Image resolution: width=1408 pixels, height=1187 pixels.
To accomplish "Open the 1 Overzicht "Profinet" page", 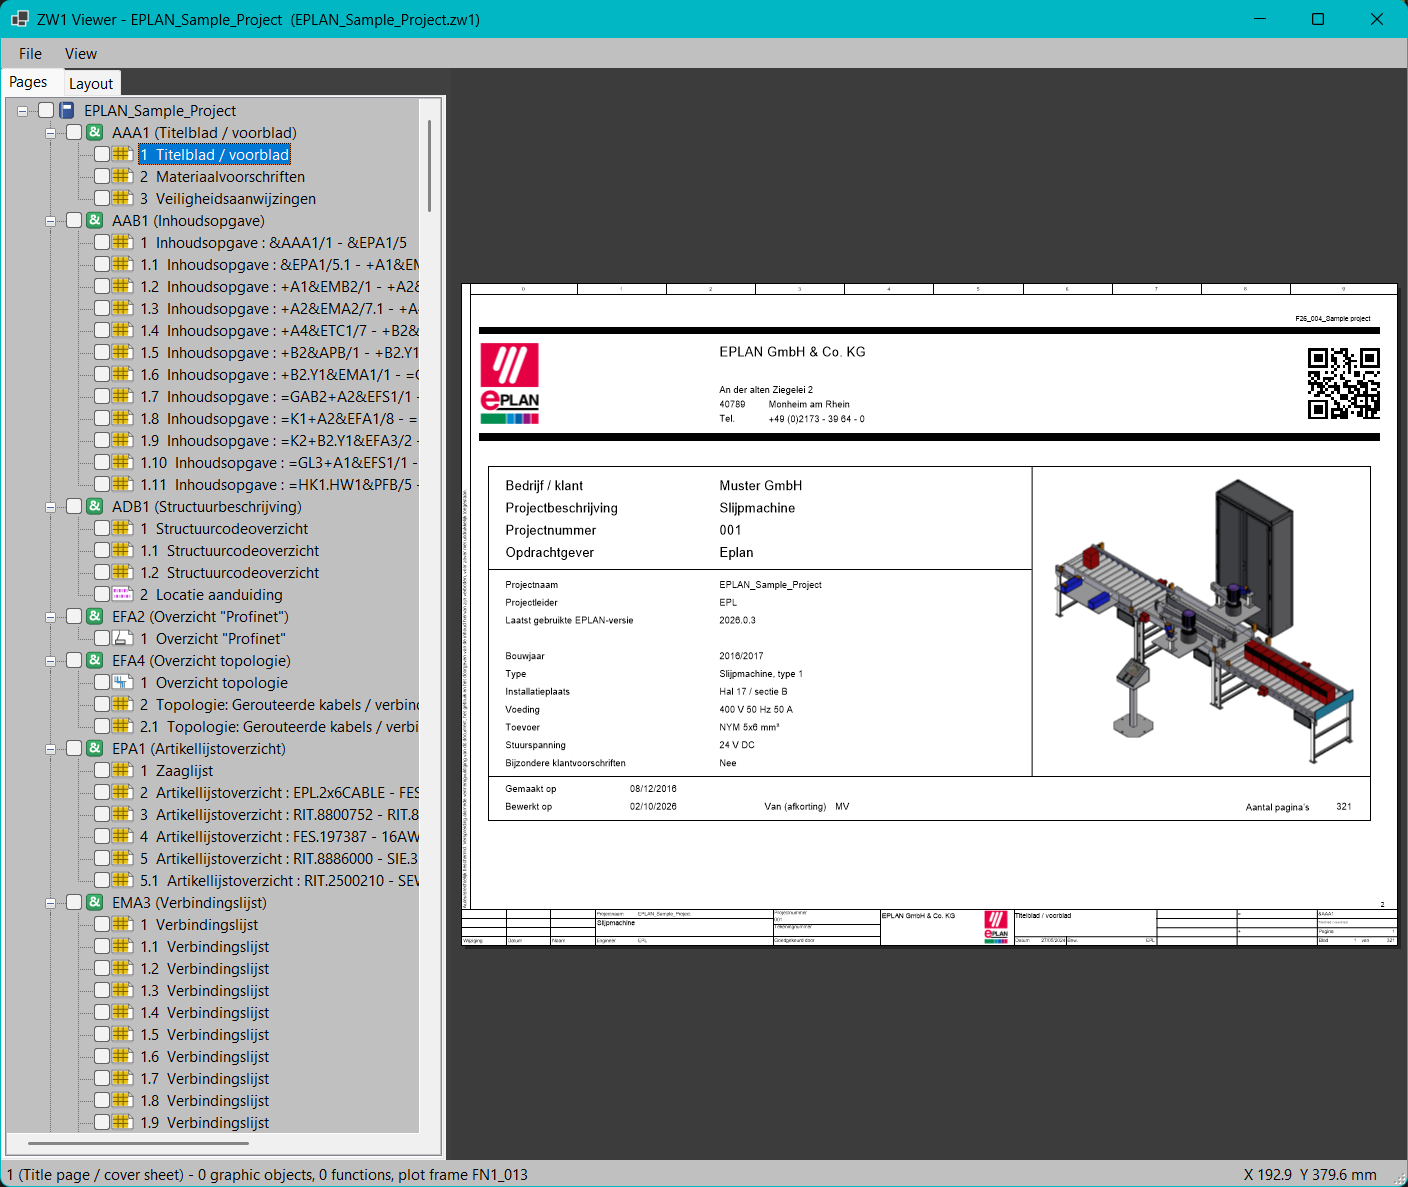I will click(x=213, y=639).
